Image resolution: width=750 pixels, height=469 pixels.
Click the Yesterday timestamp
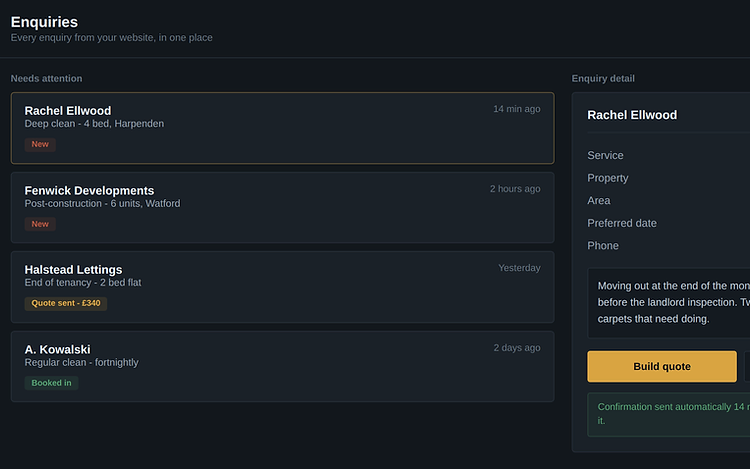click(x=519, y=268)
